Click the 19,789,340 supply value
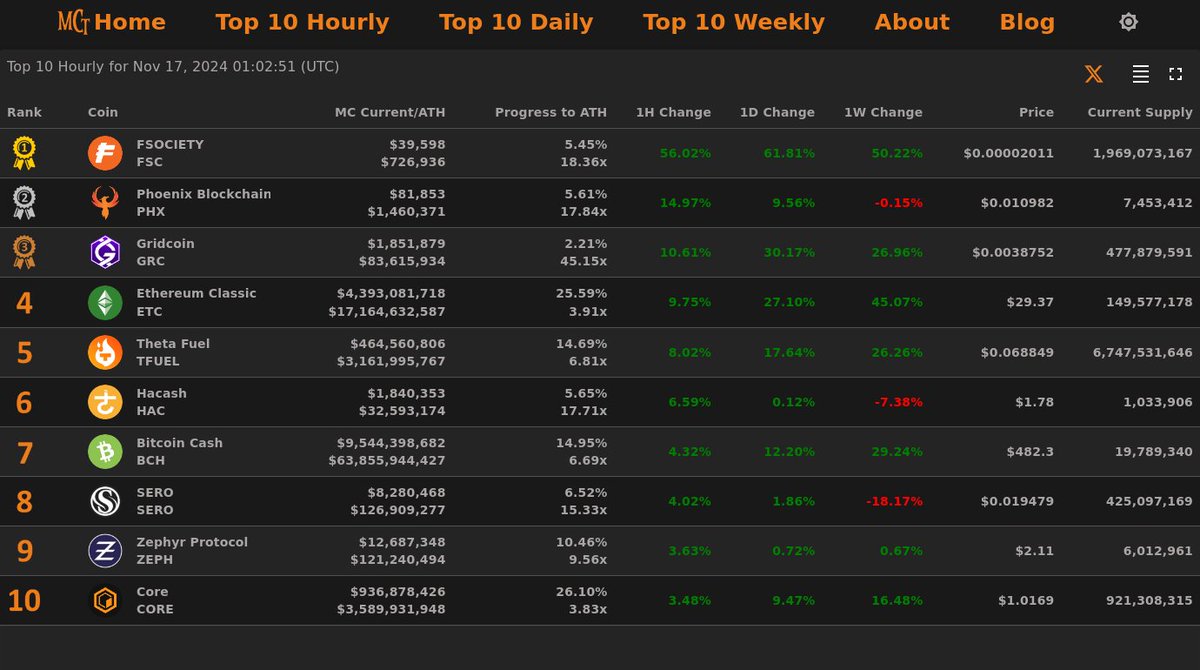The height and width of the screenshot is (670, 1200). 1151,452
